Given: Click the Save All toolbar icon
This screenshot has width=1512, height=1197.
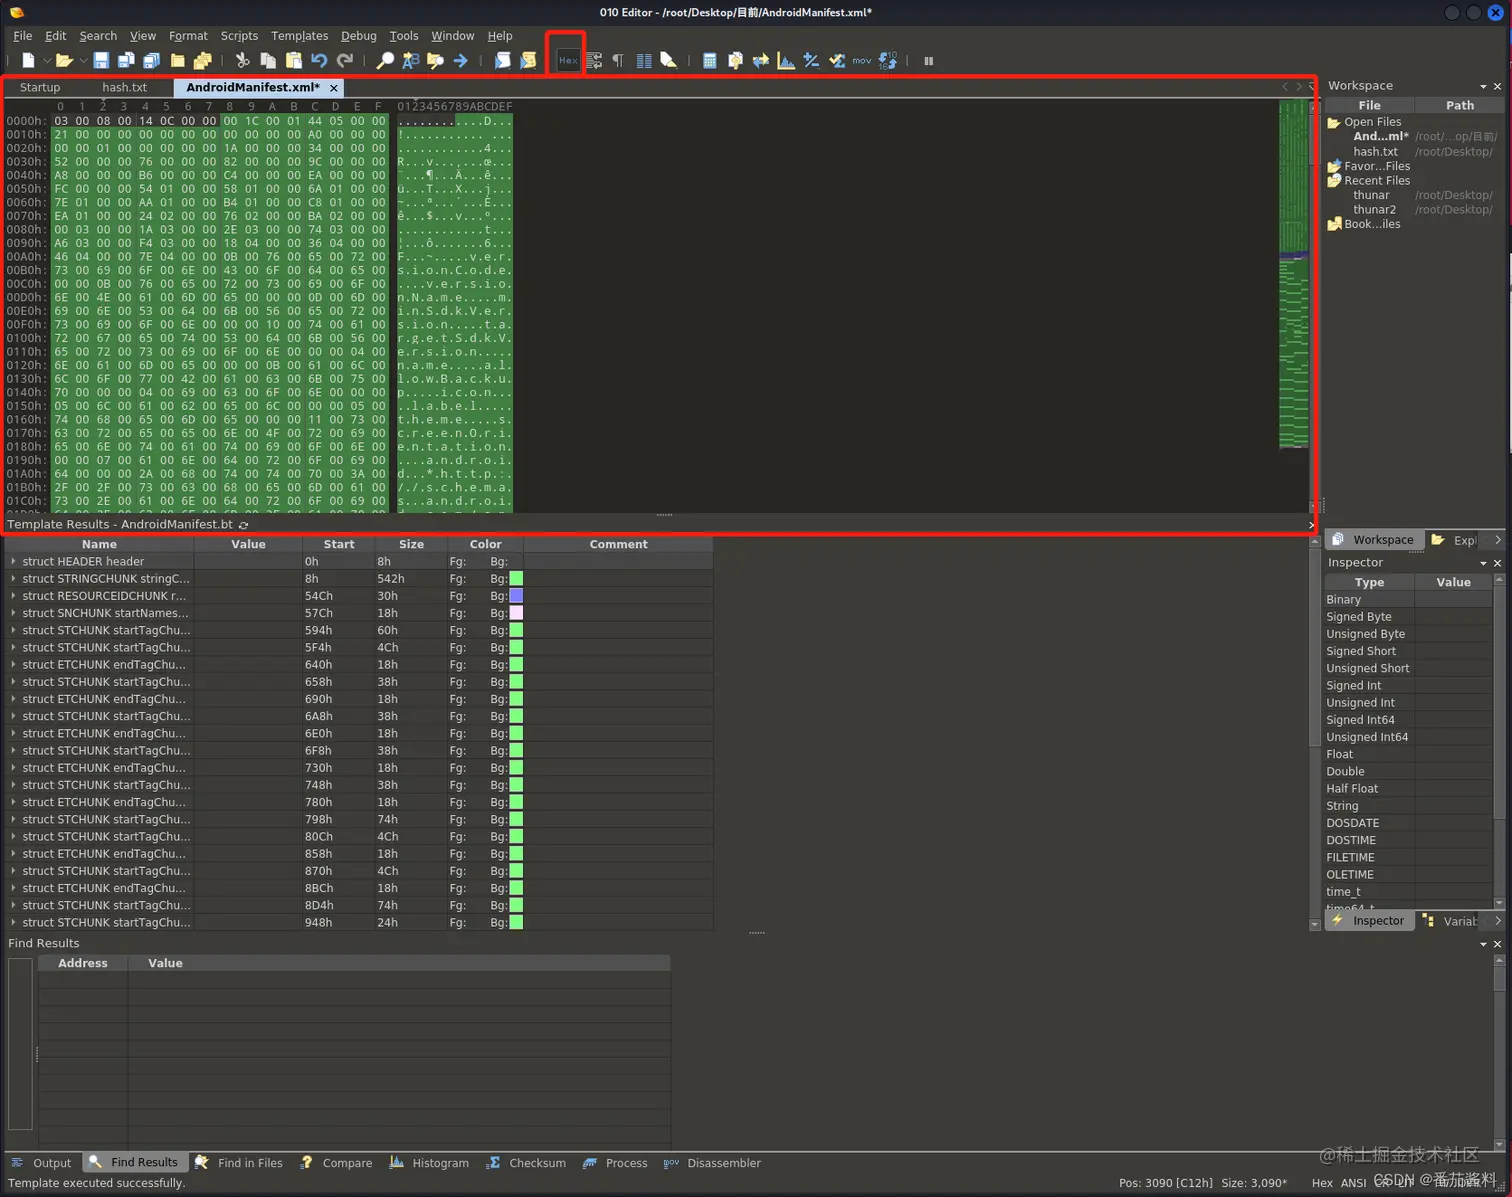Looking at the screenshot, I should [151, 61].
